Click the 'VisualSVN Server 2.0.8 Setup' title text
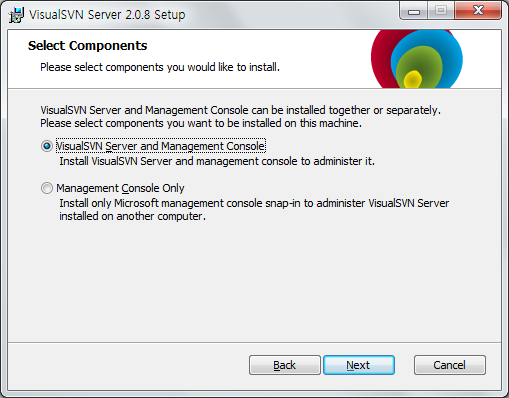 (x=107, y=15)
